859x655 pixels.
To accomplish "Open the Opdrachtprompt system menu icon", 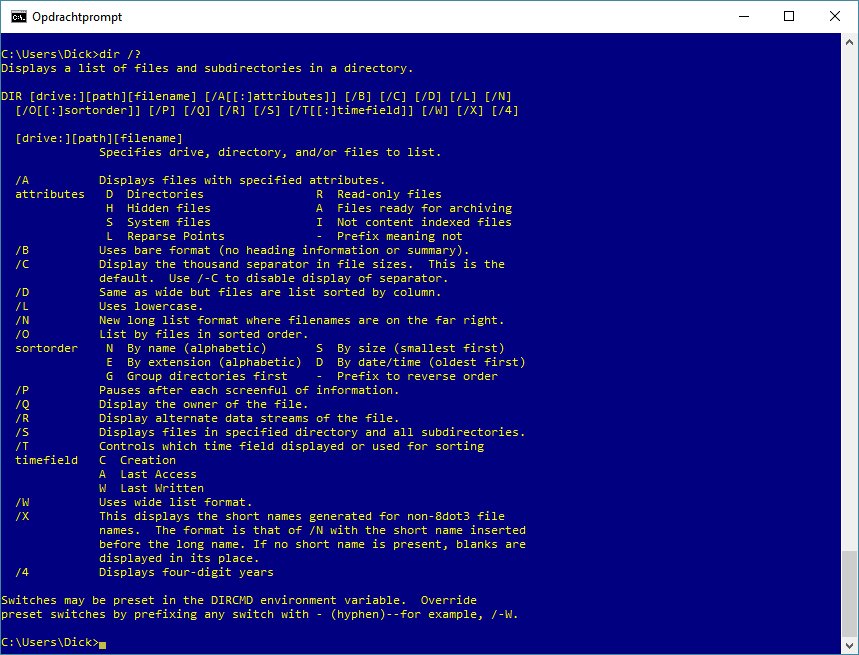I will point(19,16).
